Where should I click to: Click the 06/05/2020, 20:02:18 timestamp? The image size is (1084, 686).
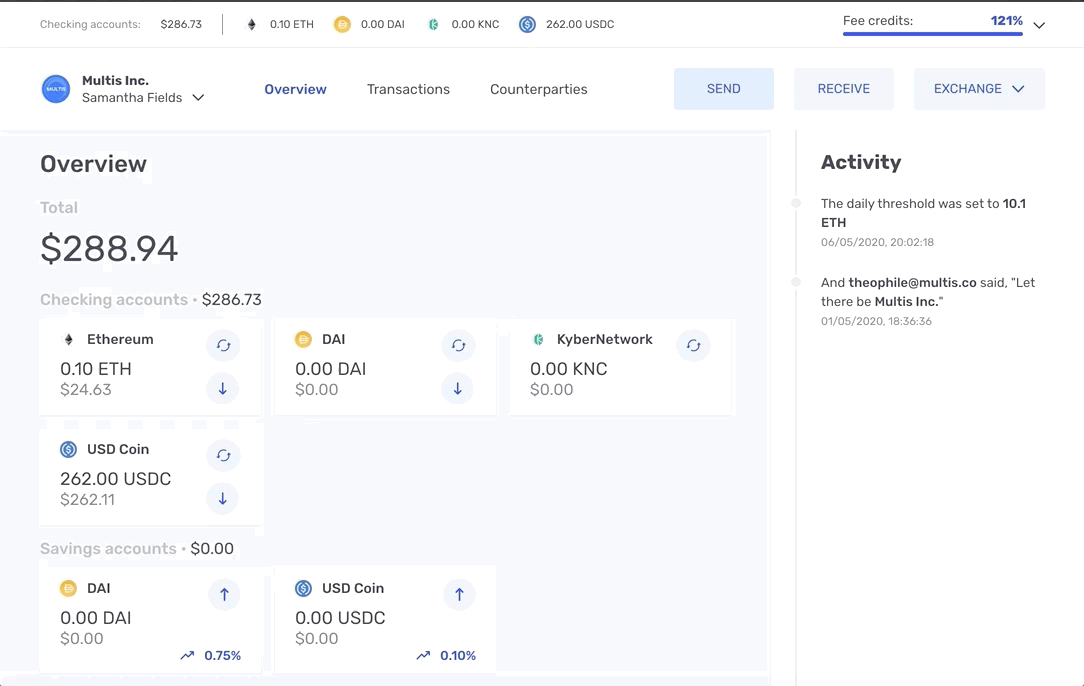pos(877,242)
